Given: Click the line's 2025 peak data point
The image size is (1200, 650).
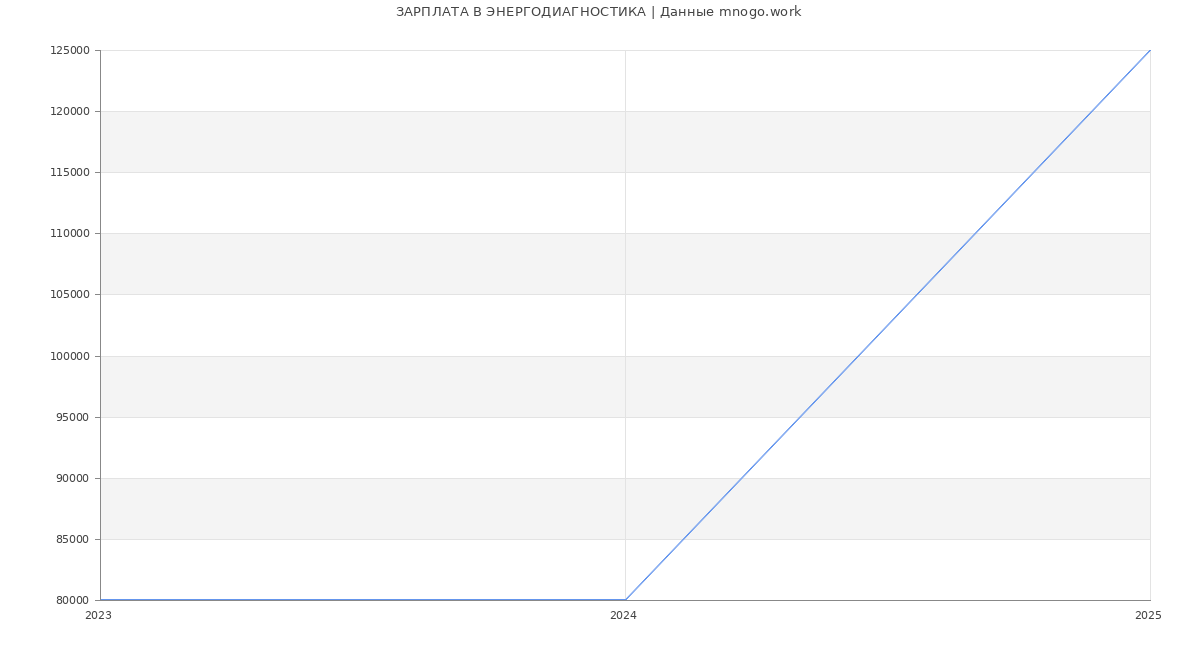Looking at the screenshot, I should 1150,50.
